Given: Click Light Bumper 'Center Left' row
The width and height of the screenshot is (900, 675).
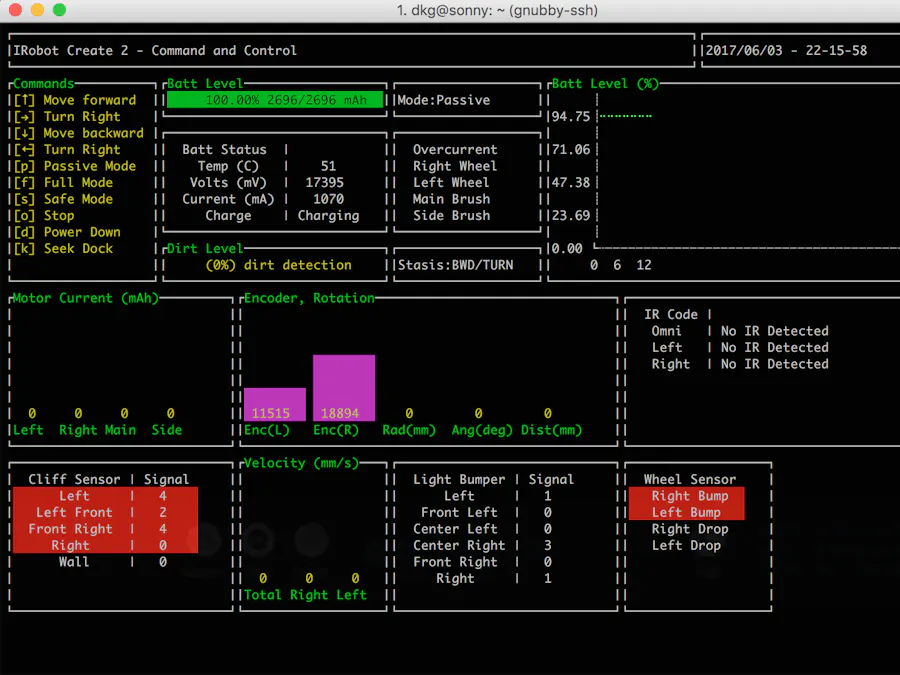Looking at the screenshot, I should 482,529.
